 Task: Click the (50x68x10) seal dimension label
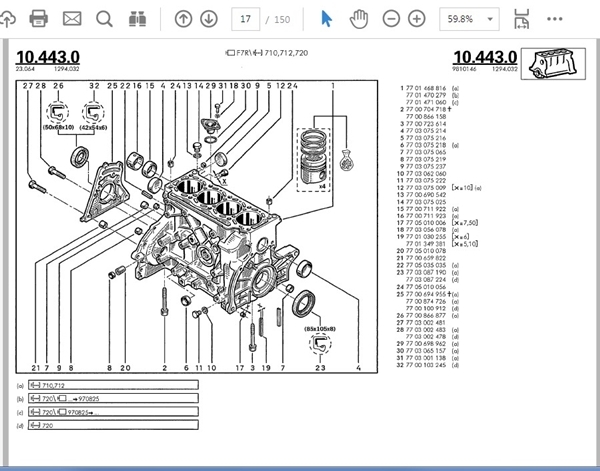[x=58, y=127]
